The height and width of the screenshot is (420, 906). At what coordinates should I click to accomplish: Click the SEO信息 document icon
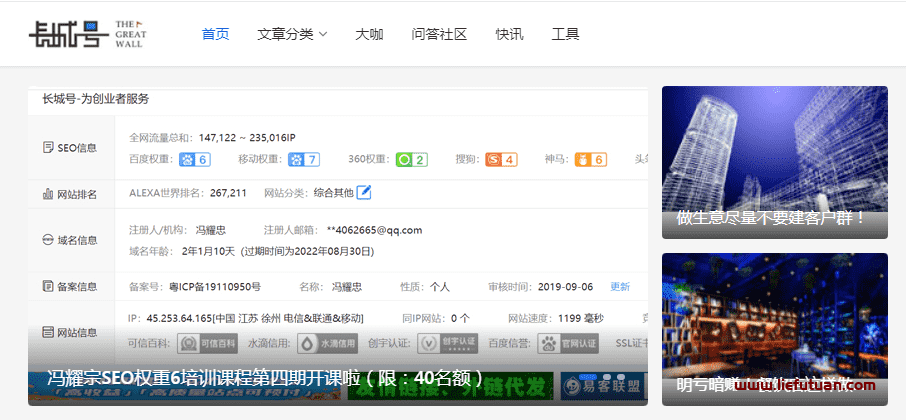tap(49, 147)
